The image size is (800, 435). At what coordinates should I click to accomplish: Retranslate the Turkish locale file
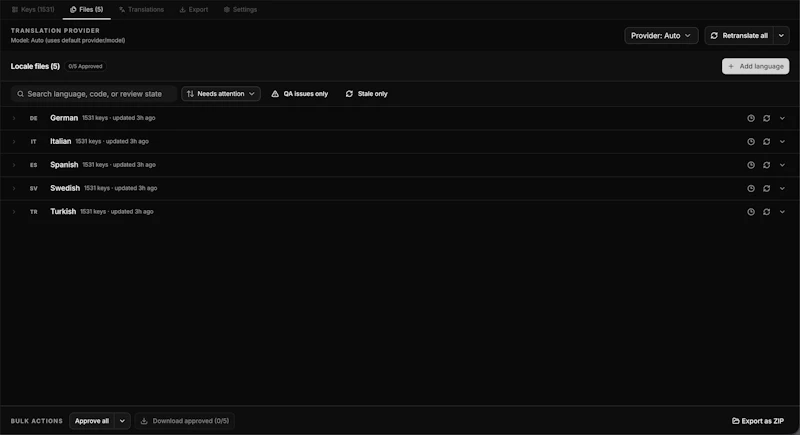tap(766, 212)
